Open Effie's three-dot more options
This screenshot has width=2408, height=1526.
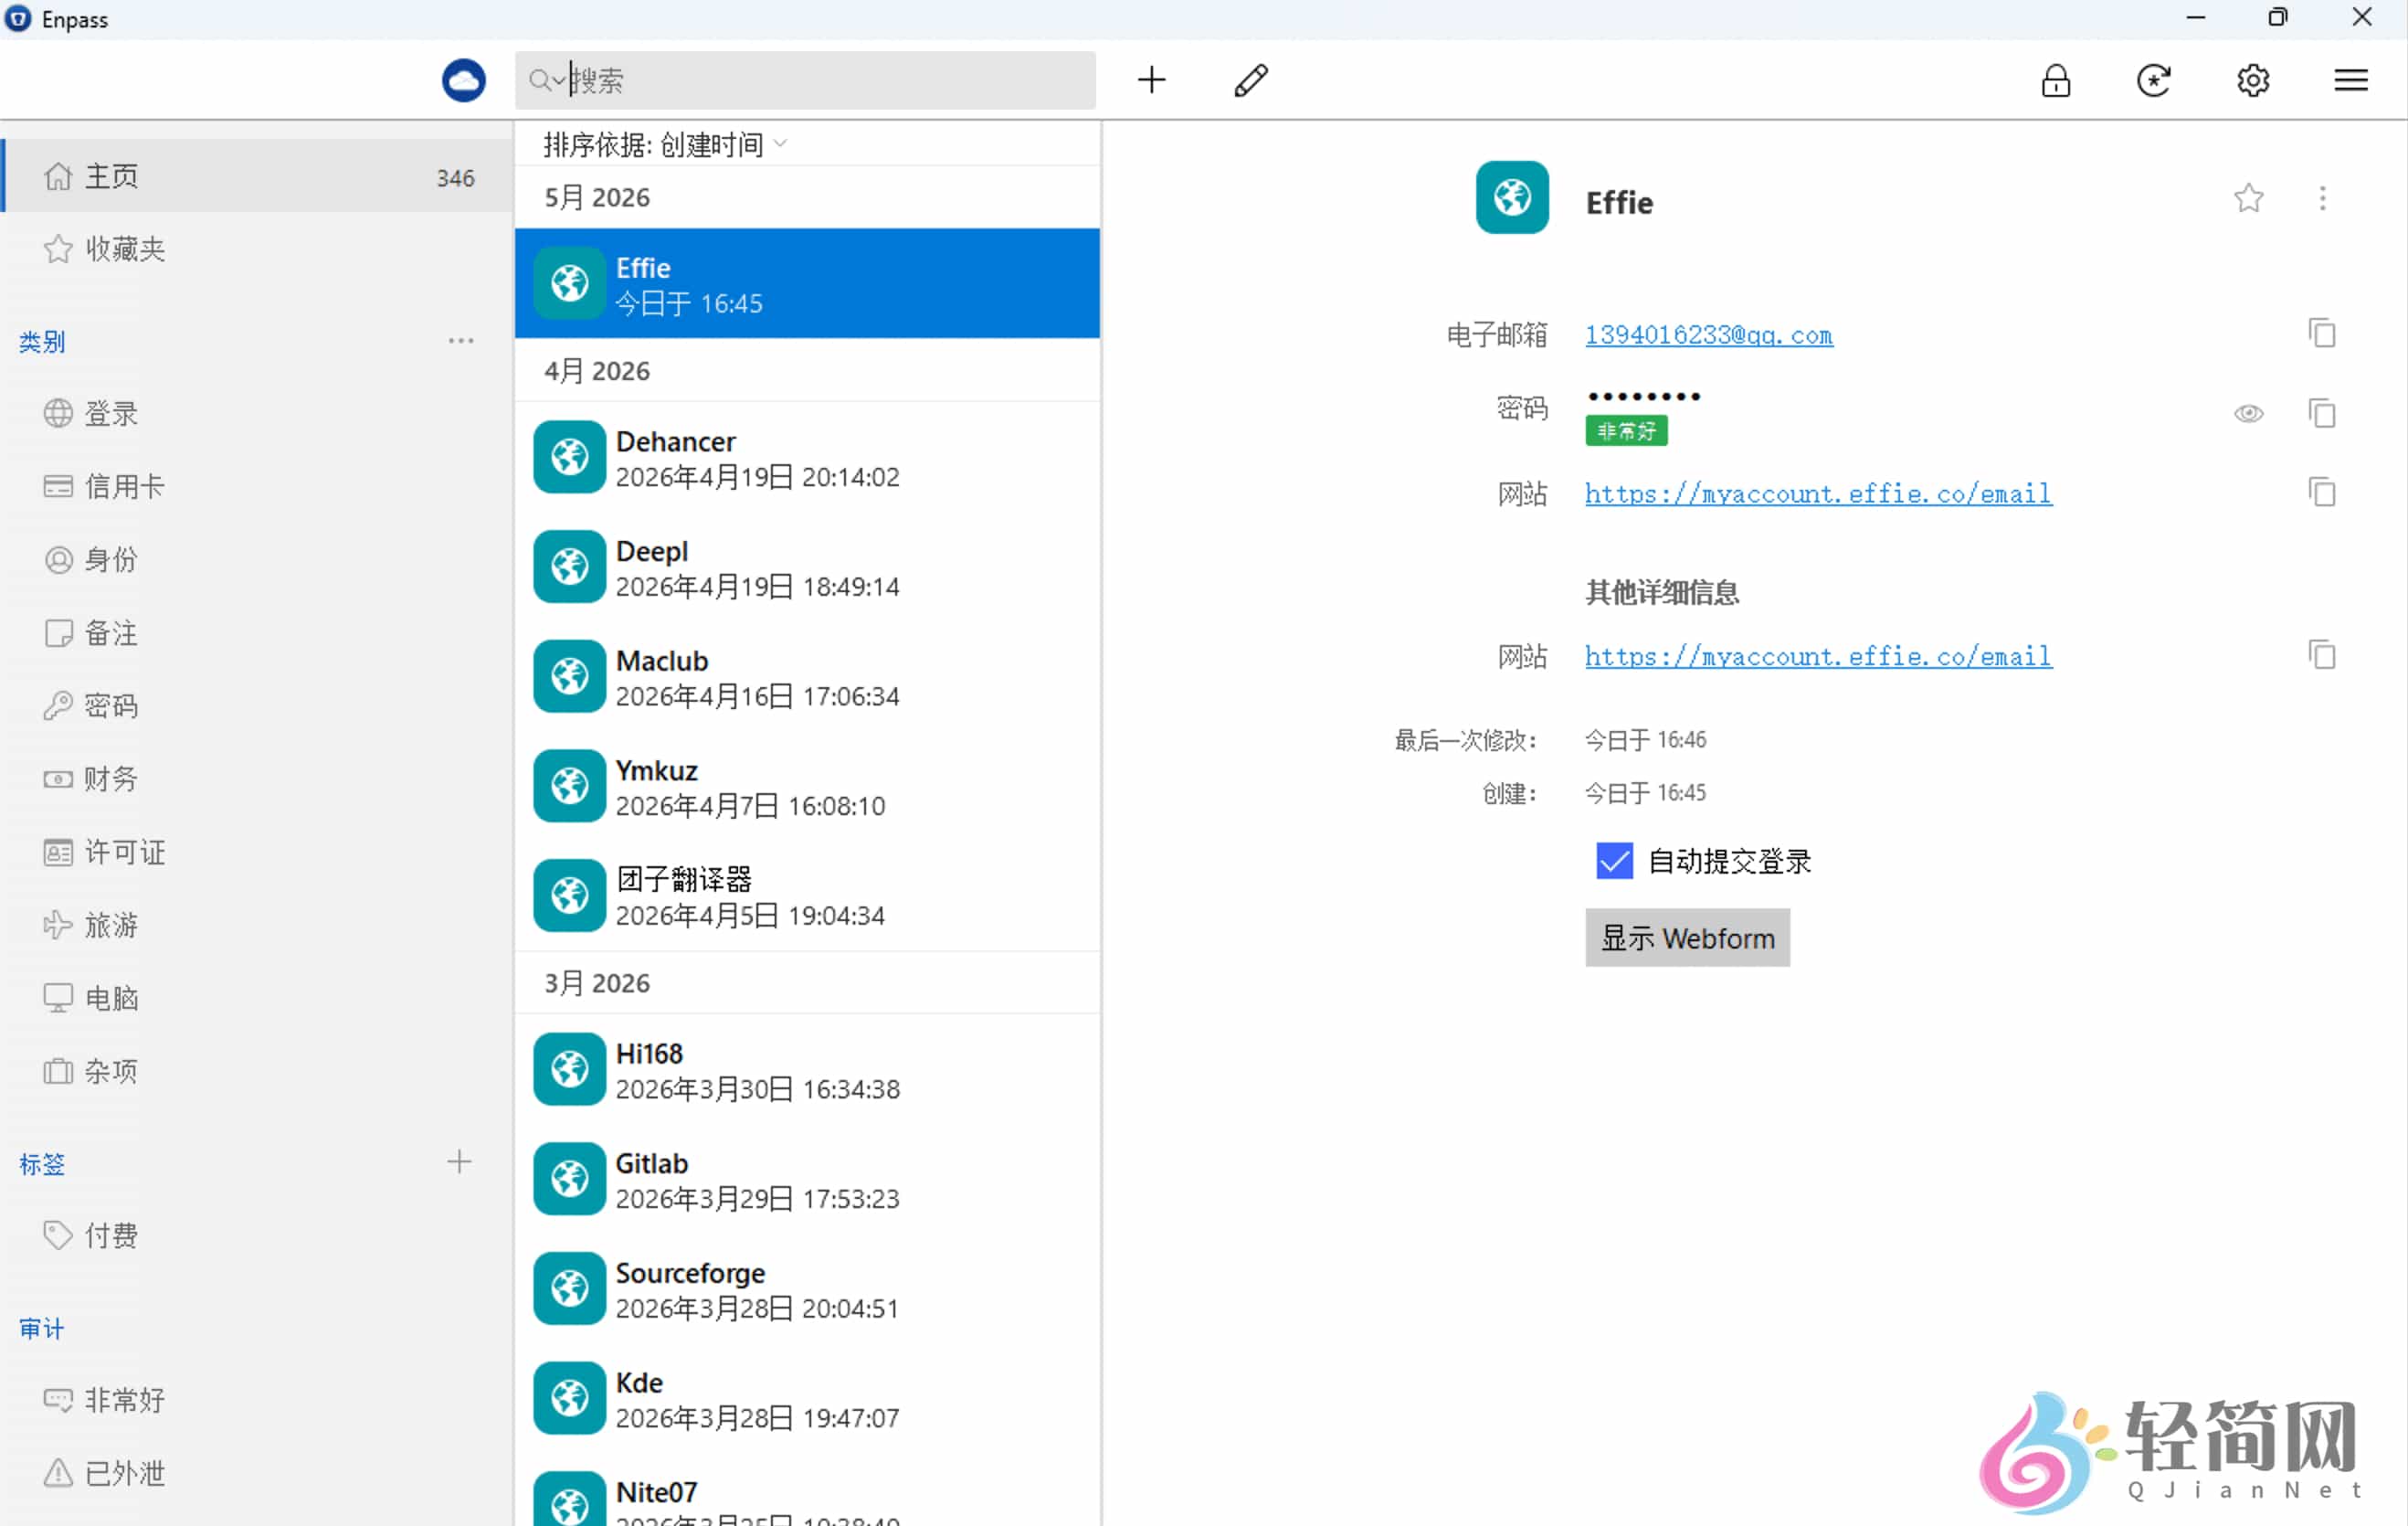pos(2322,198)
